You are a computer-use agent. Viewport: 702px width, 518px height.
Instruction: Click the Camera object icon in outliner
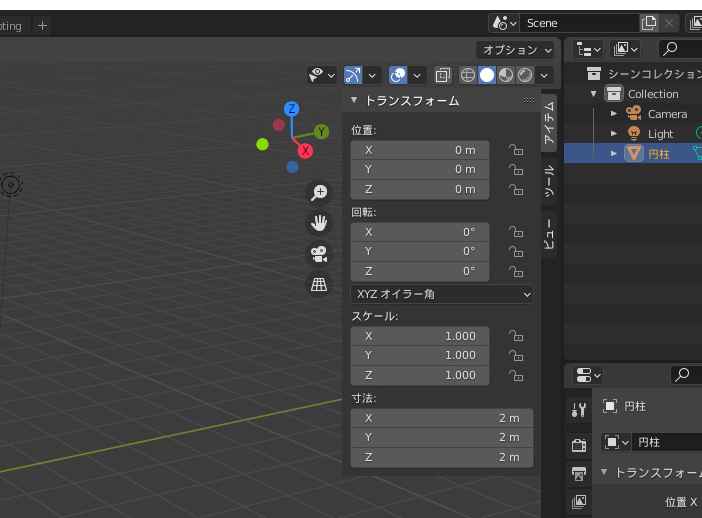634,113
